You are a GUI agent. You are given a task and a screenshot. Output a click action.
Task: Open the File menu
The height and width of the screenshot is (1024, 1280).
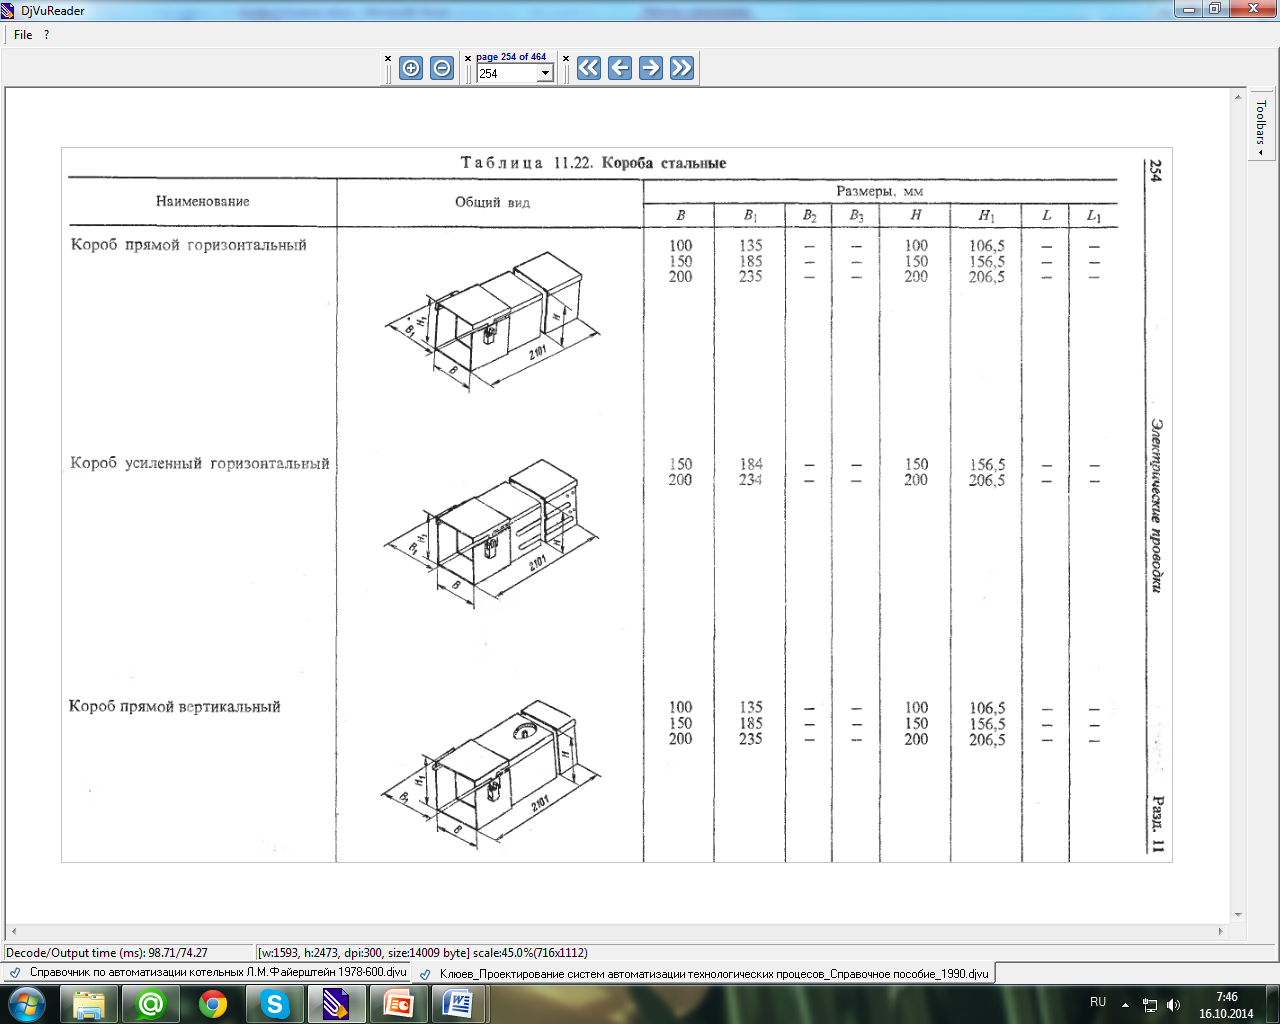(23, 35)
